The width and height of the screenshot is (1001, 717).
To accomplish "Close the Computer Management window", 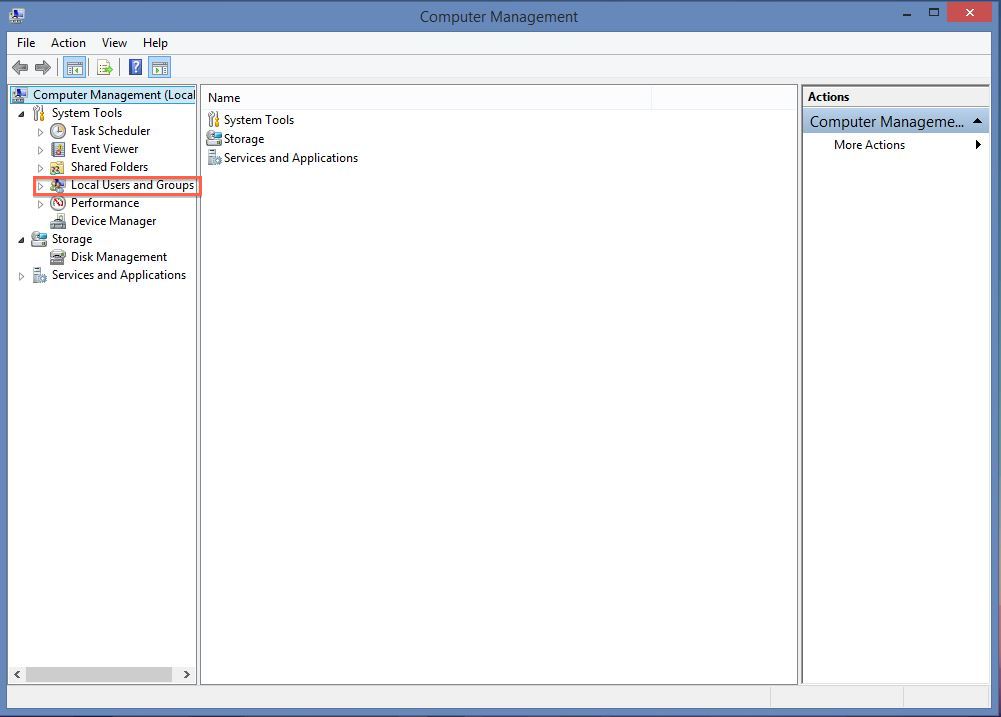I will 969,13.
